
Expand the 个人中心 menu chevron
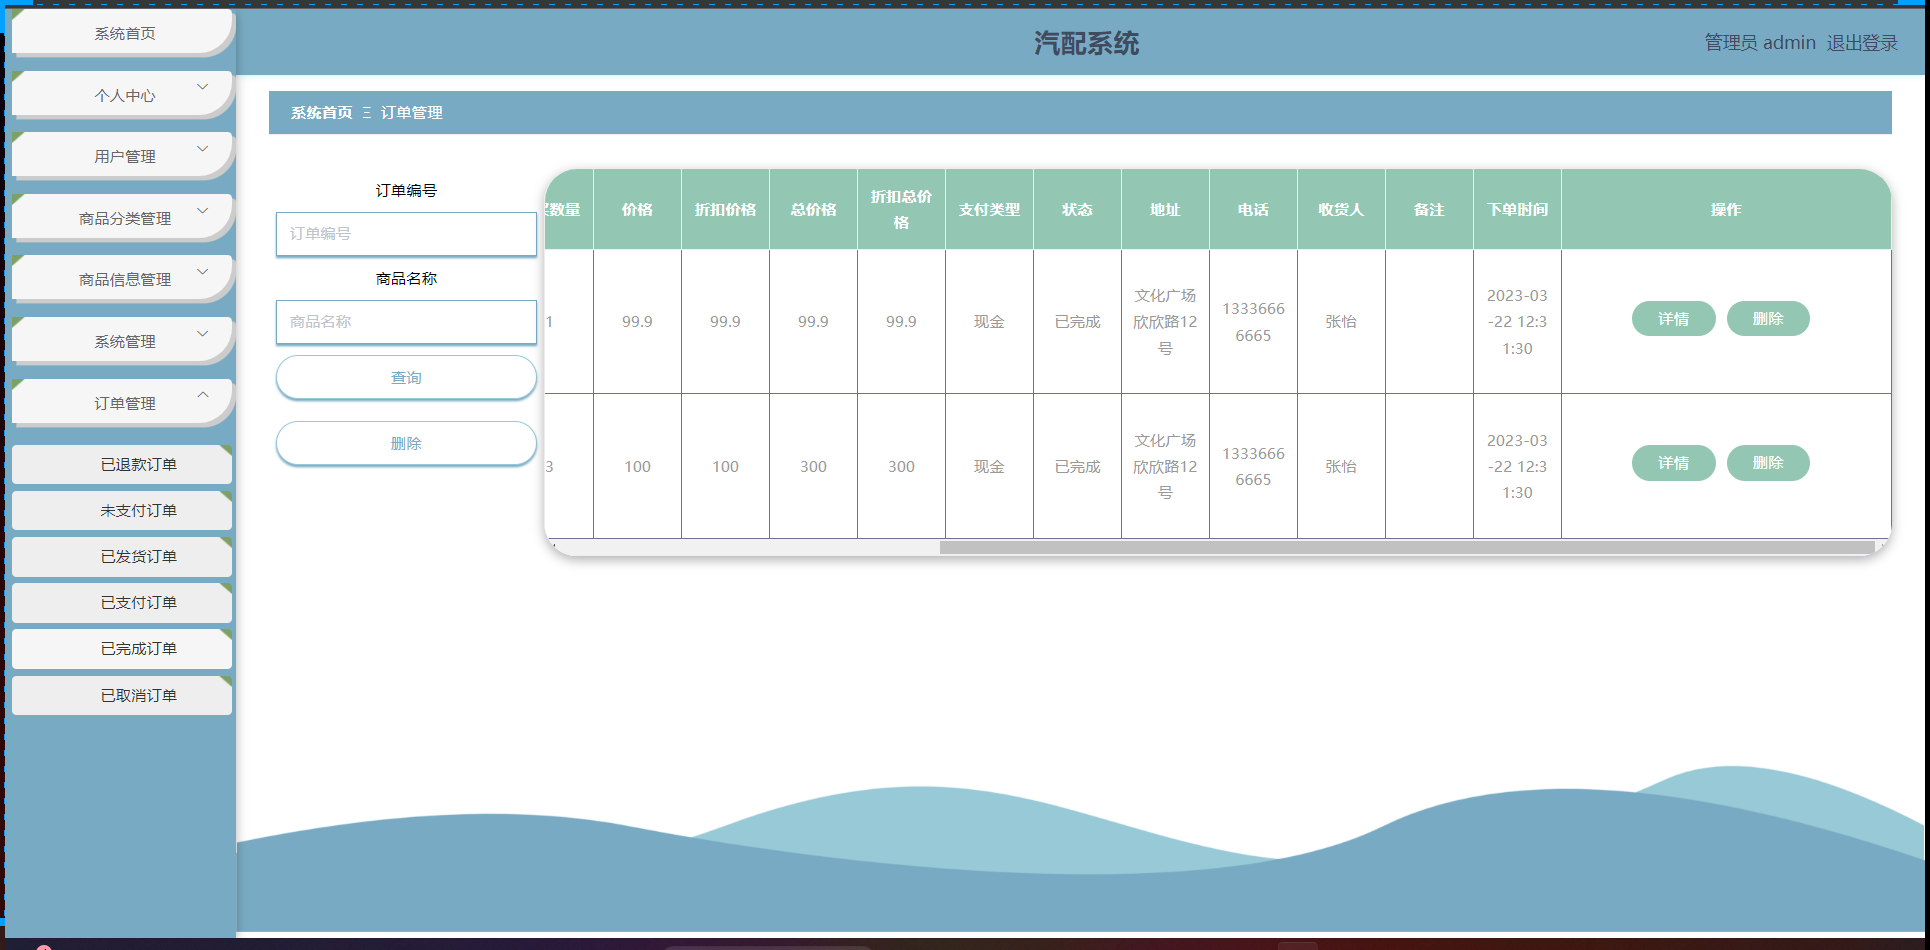pos(203,88)
